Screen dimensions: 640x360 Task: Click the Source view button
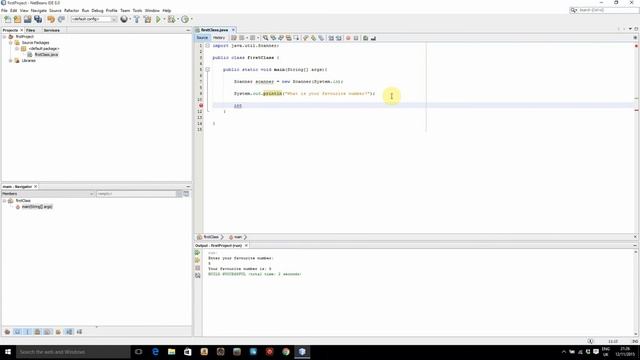[x=202, y=38]
